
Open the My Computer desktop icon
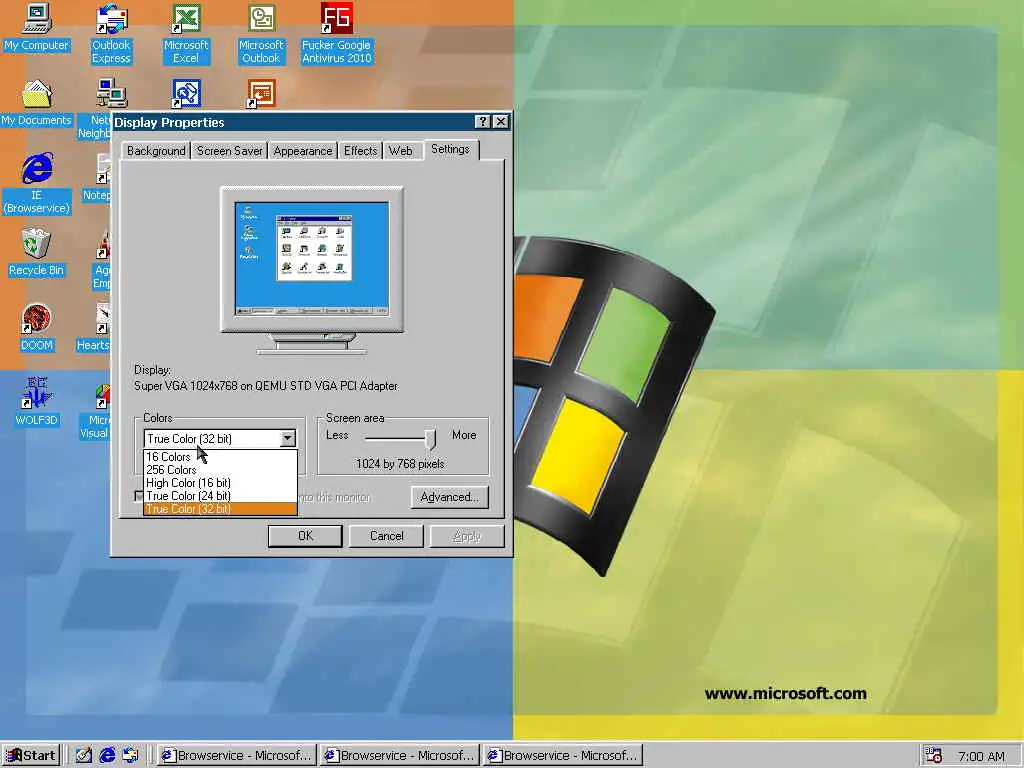click(37, 26)
